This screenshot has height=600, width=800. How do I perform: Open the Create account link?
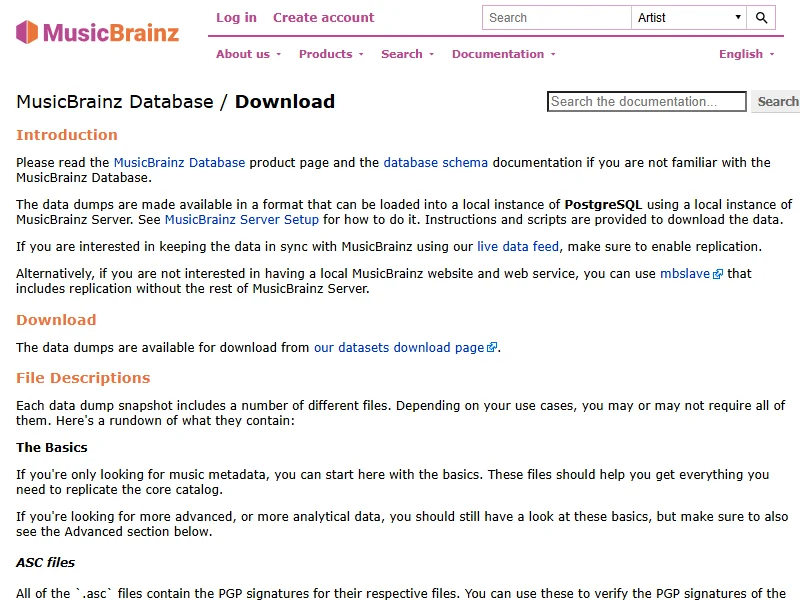pos(323,17)
